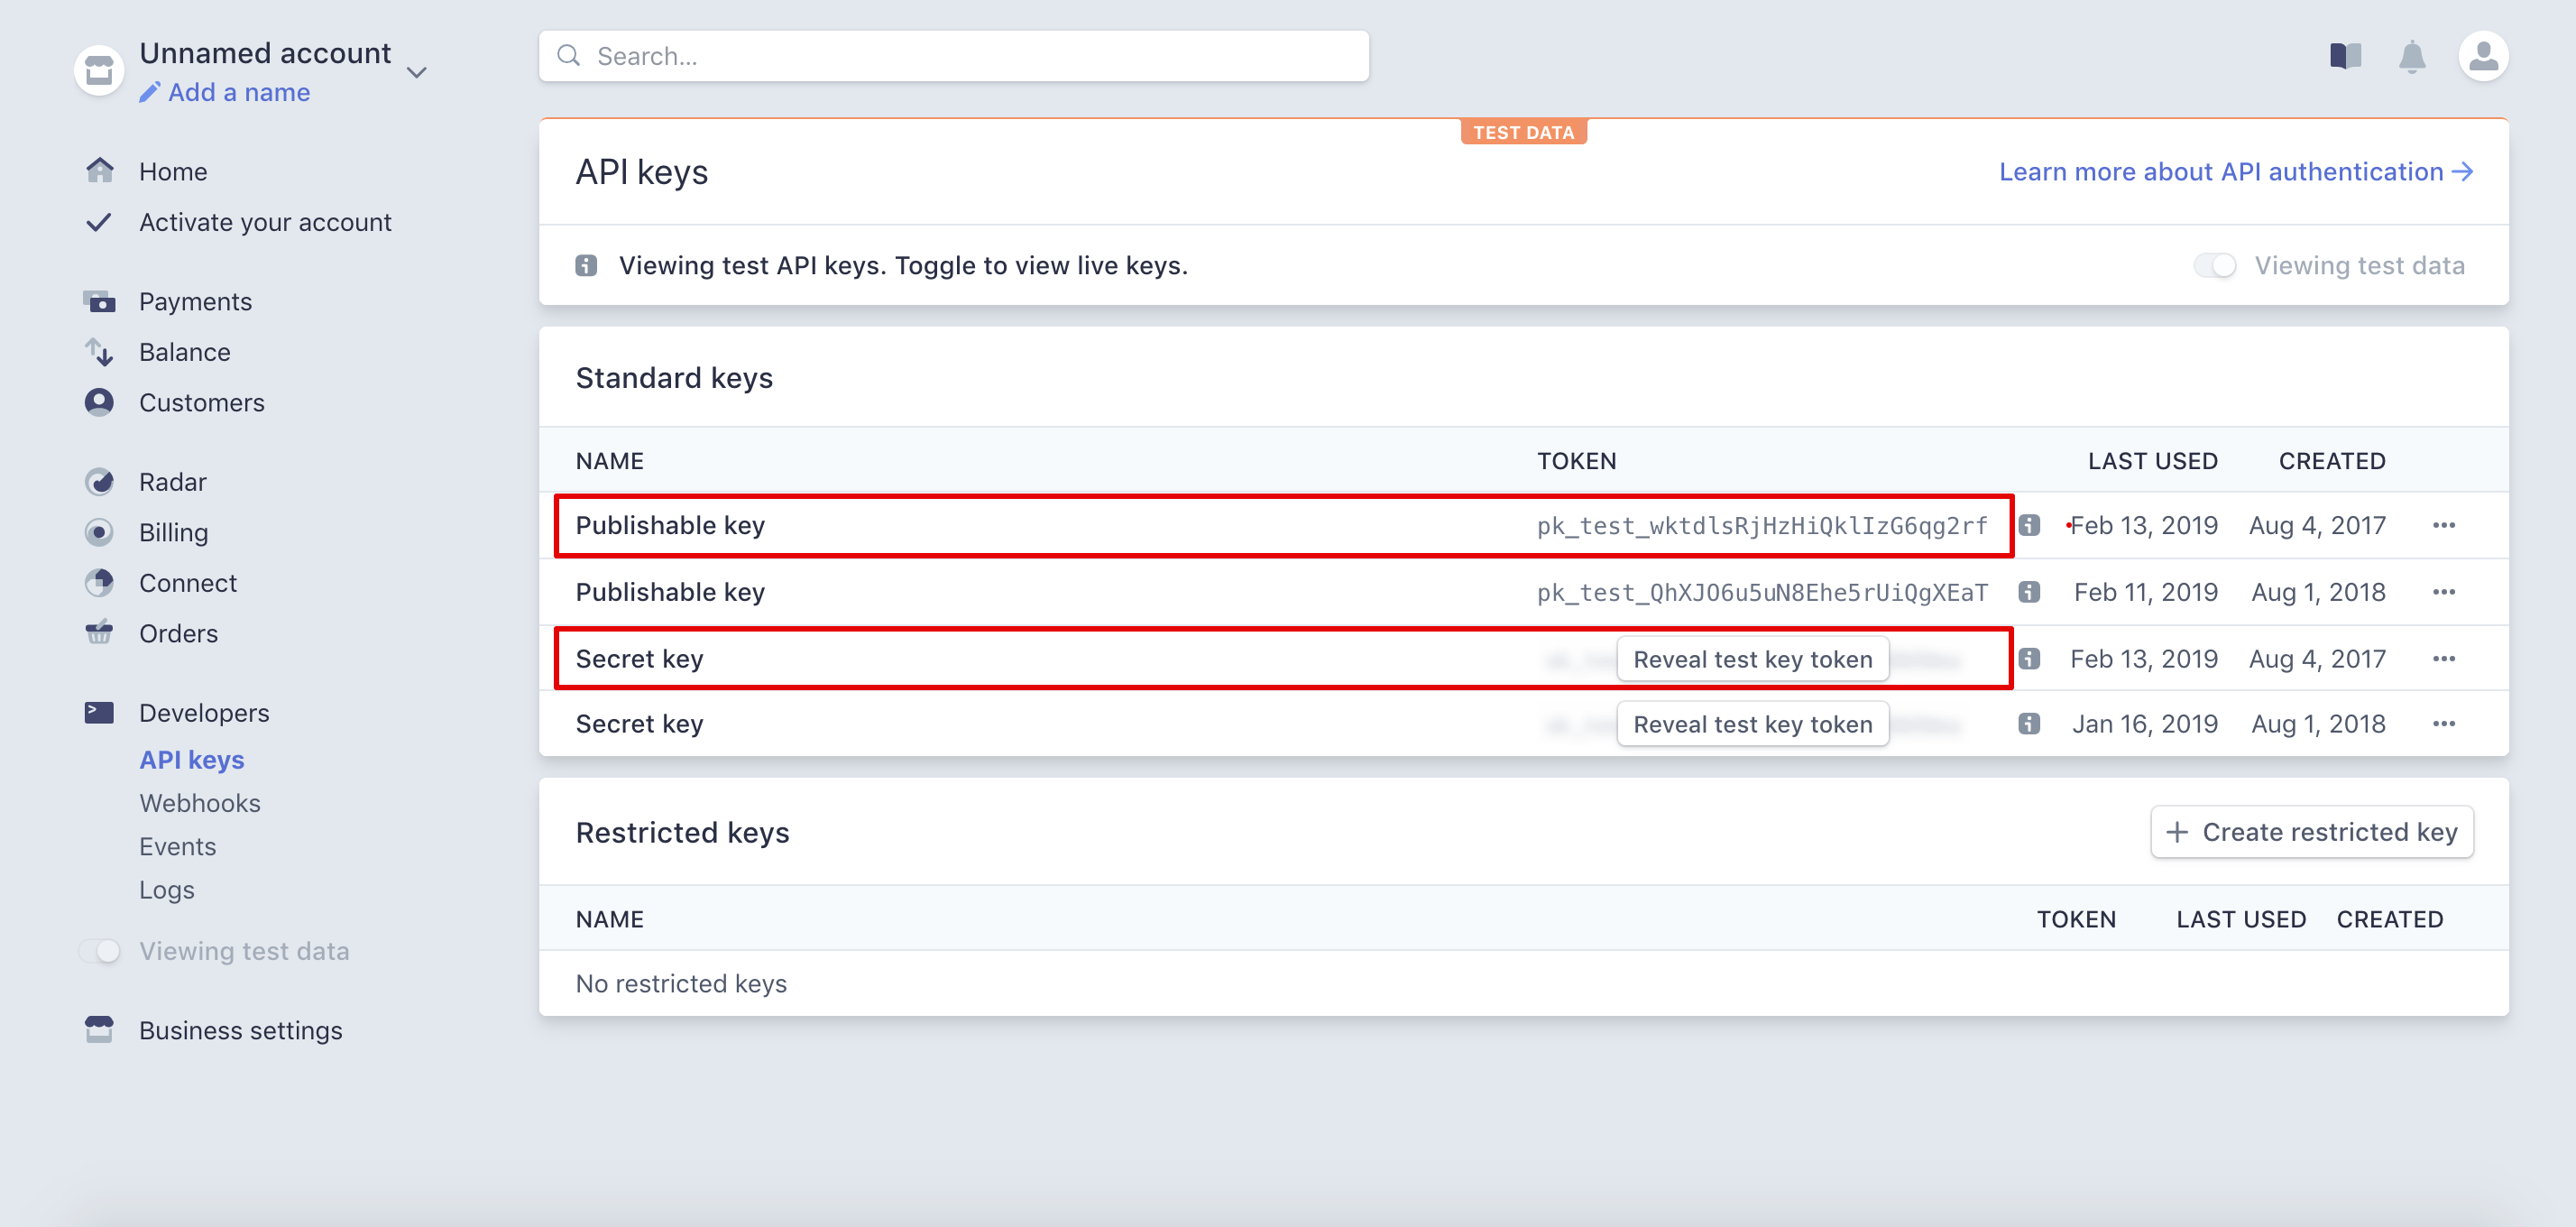Open the Customers section
Screen dimensions: 2576x1227
pyautogui.click(x=202, y=402)
